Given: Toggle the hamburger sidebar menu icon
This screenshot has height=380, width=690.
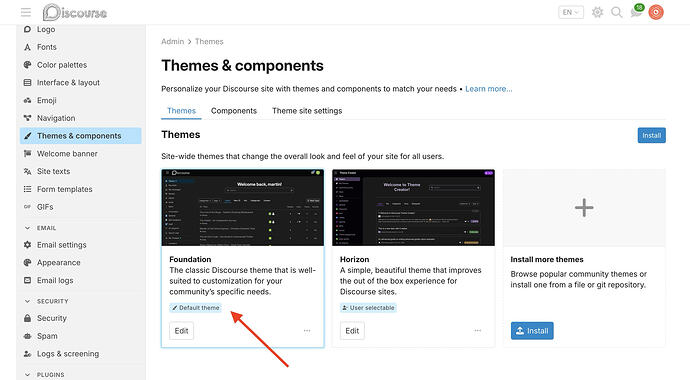Looking at the screenshot, I should click(x=26, y=12).
